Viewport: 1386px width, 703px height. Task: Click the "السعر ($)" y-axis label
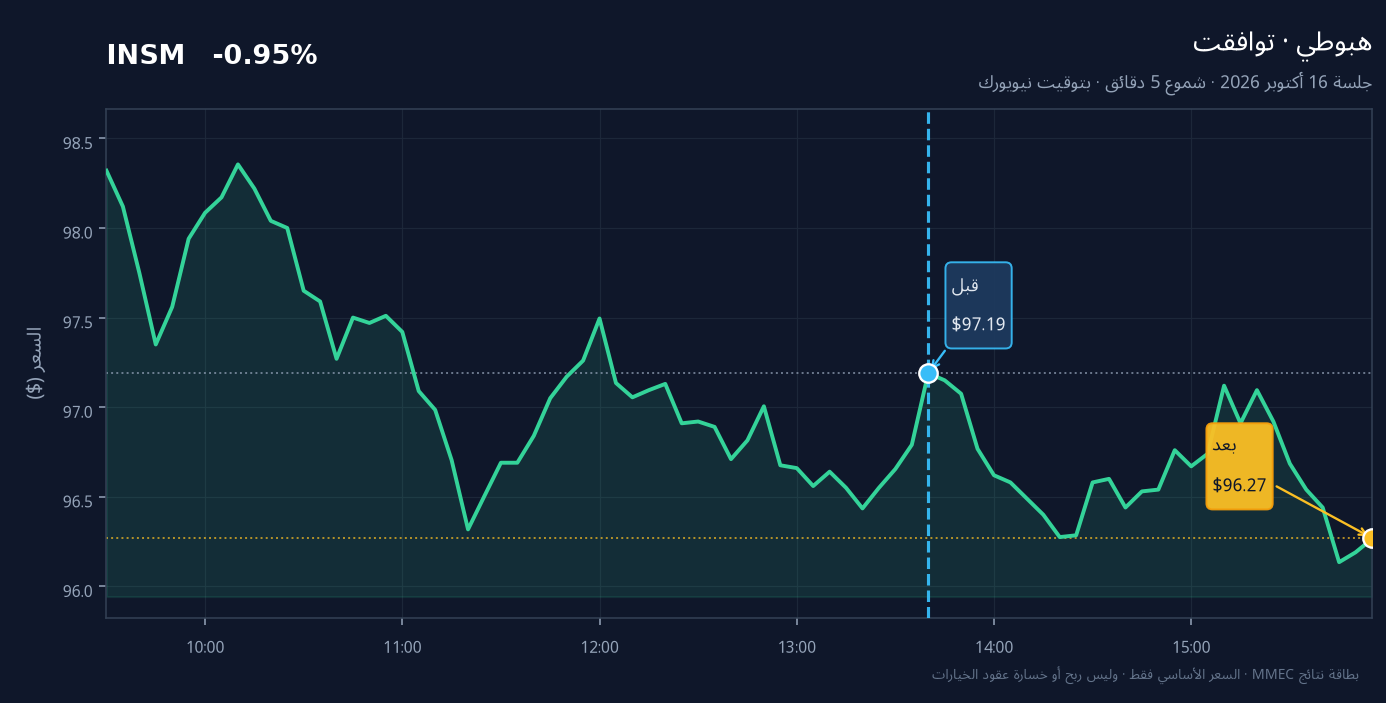tap(34, 363)
